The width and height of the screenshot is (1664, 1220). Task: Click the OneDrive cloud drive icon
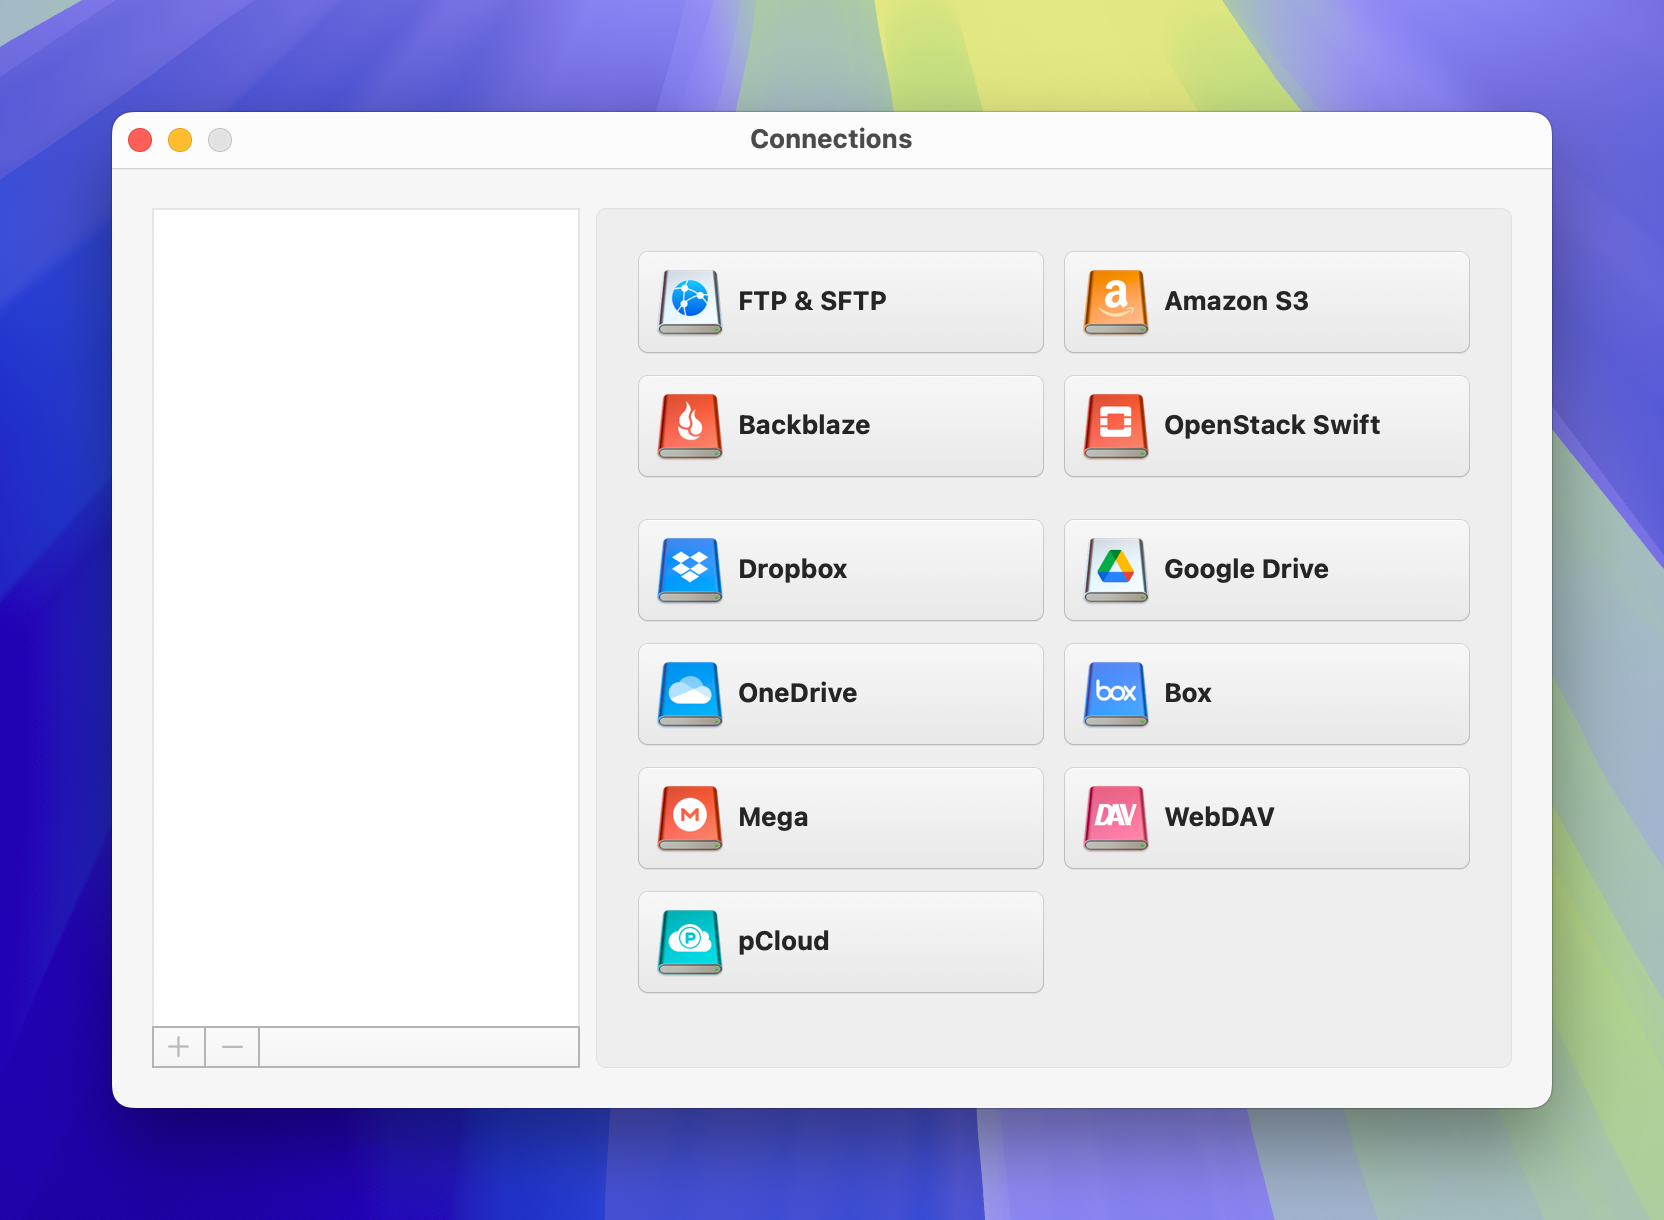point(690,693)
